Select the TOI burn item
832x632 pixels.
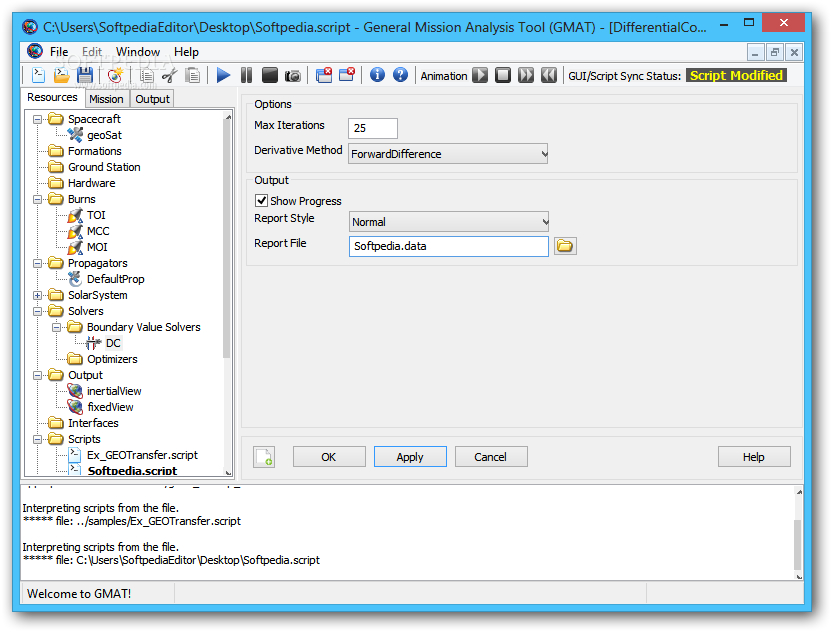96,215
